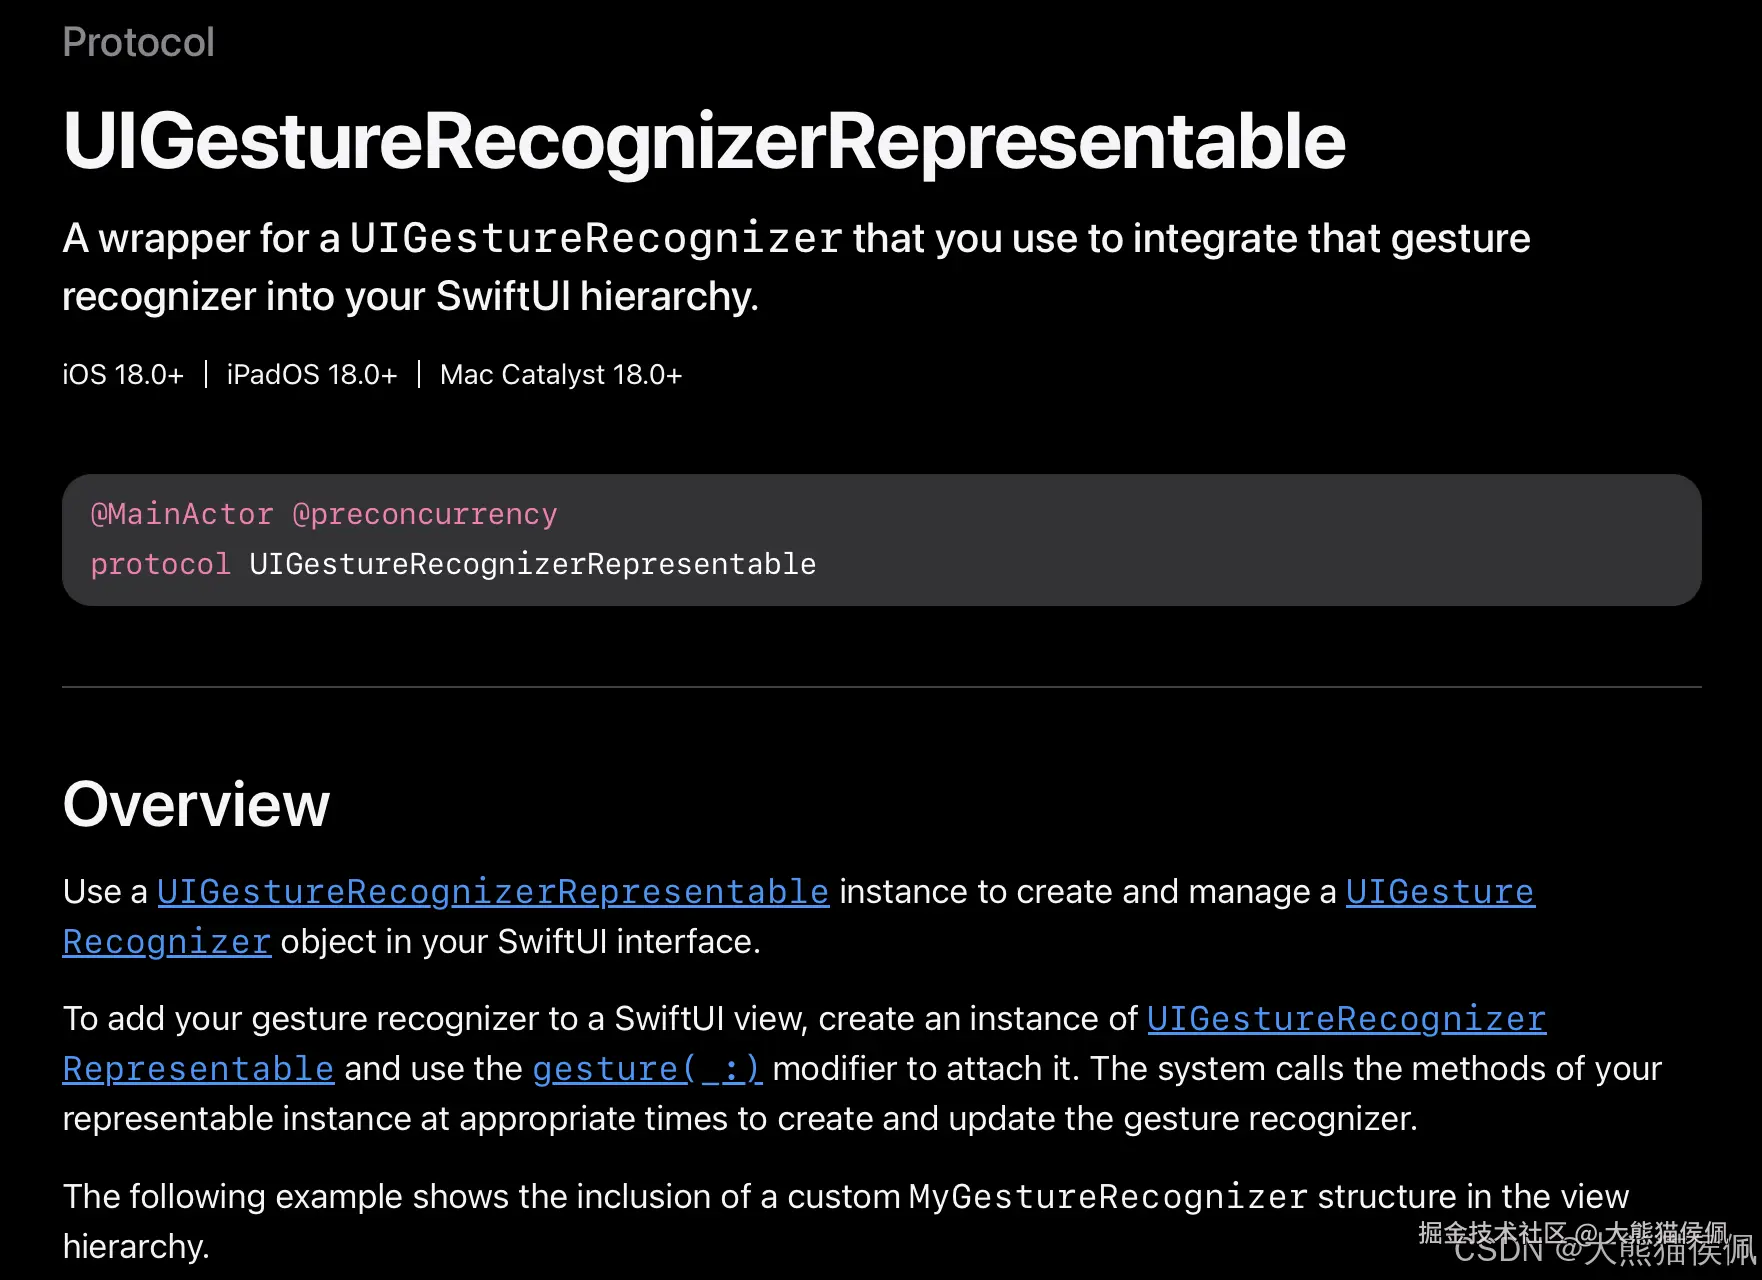Viewport: 1762px width, 1280px height.
Task: Click the gray 'Protocol' label at the top
Action: [x=138, y=43]
